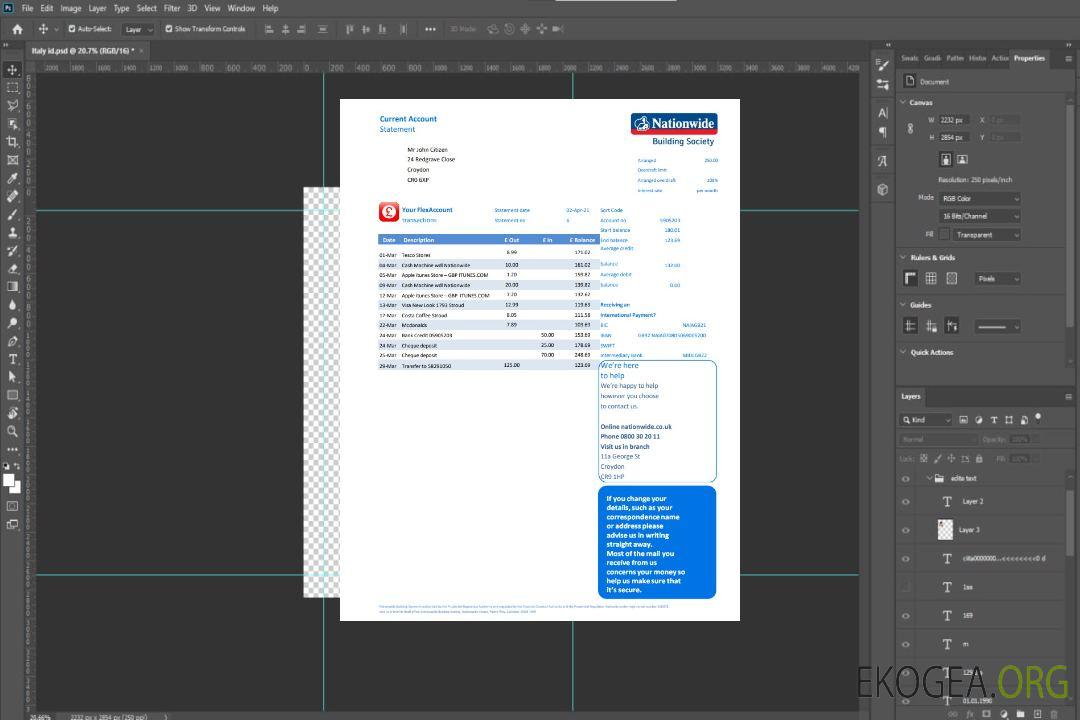Viewport: 1080px width, 720px height.
Task: Select the Path Selection tool
Action: [12, 377]
